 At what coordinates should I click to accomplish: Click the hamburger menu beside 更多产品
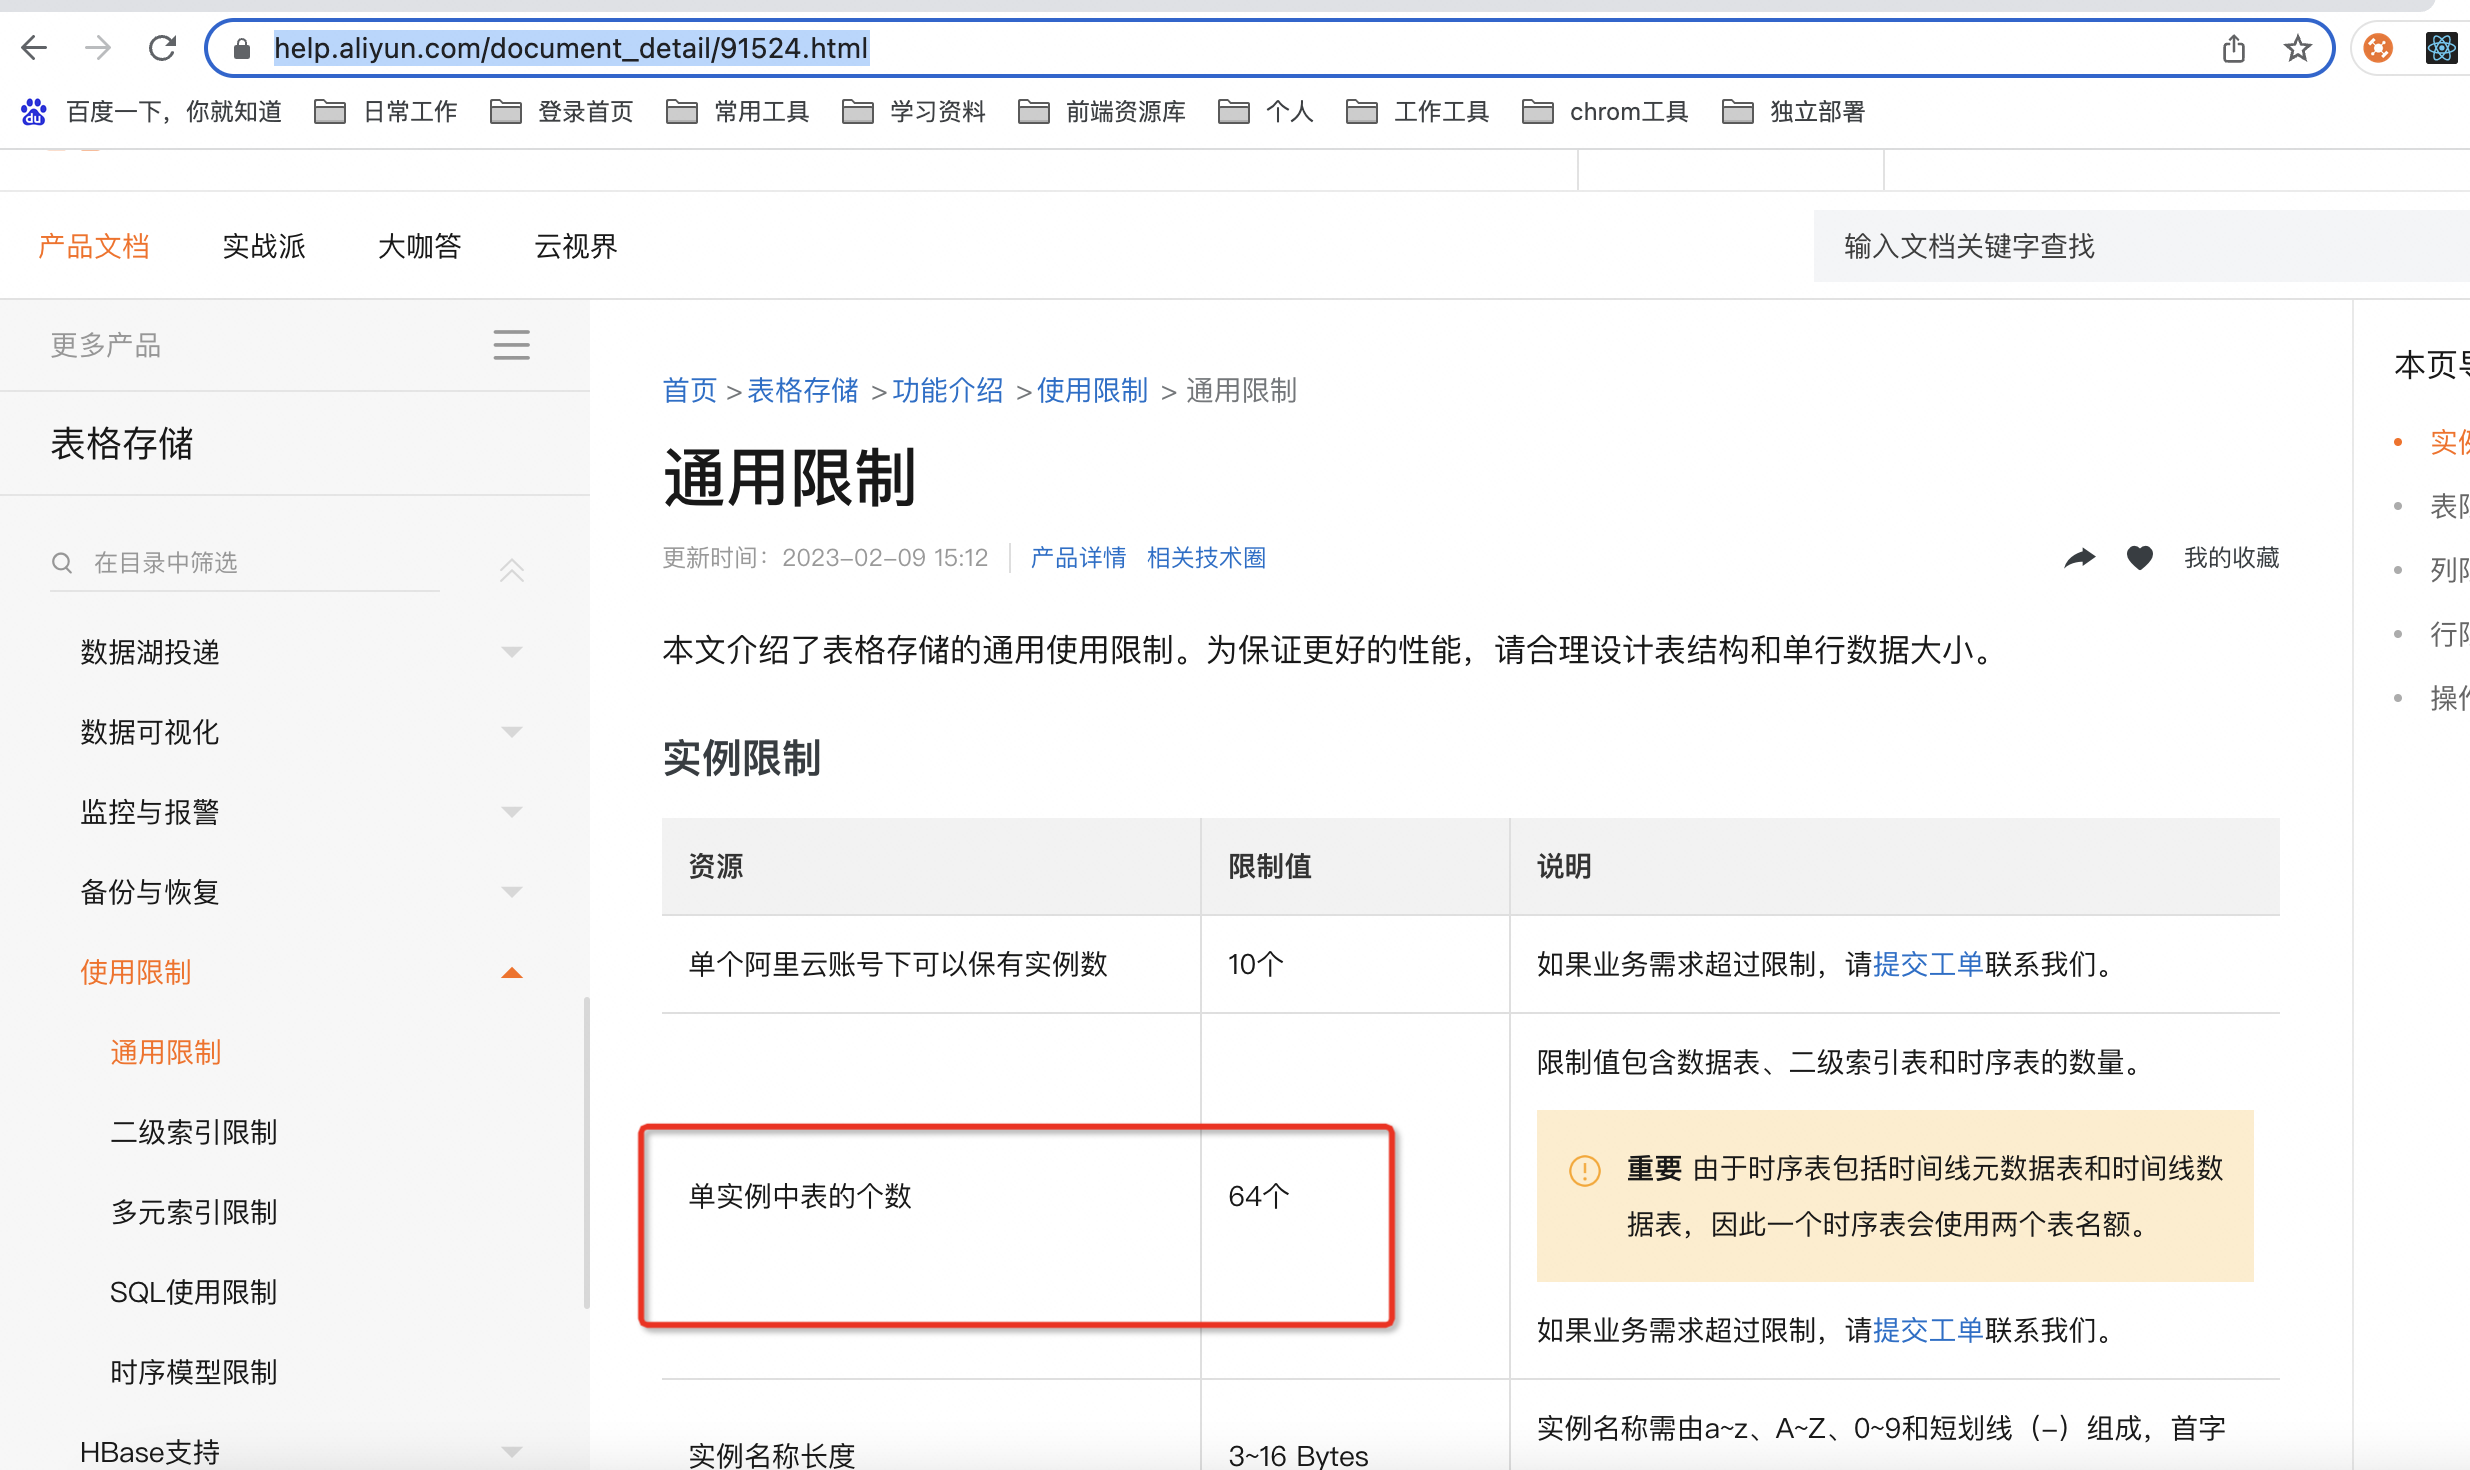(511, 345)
